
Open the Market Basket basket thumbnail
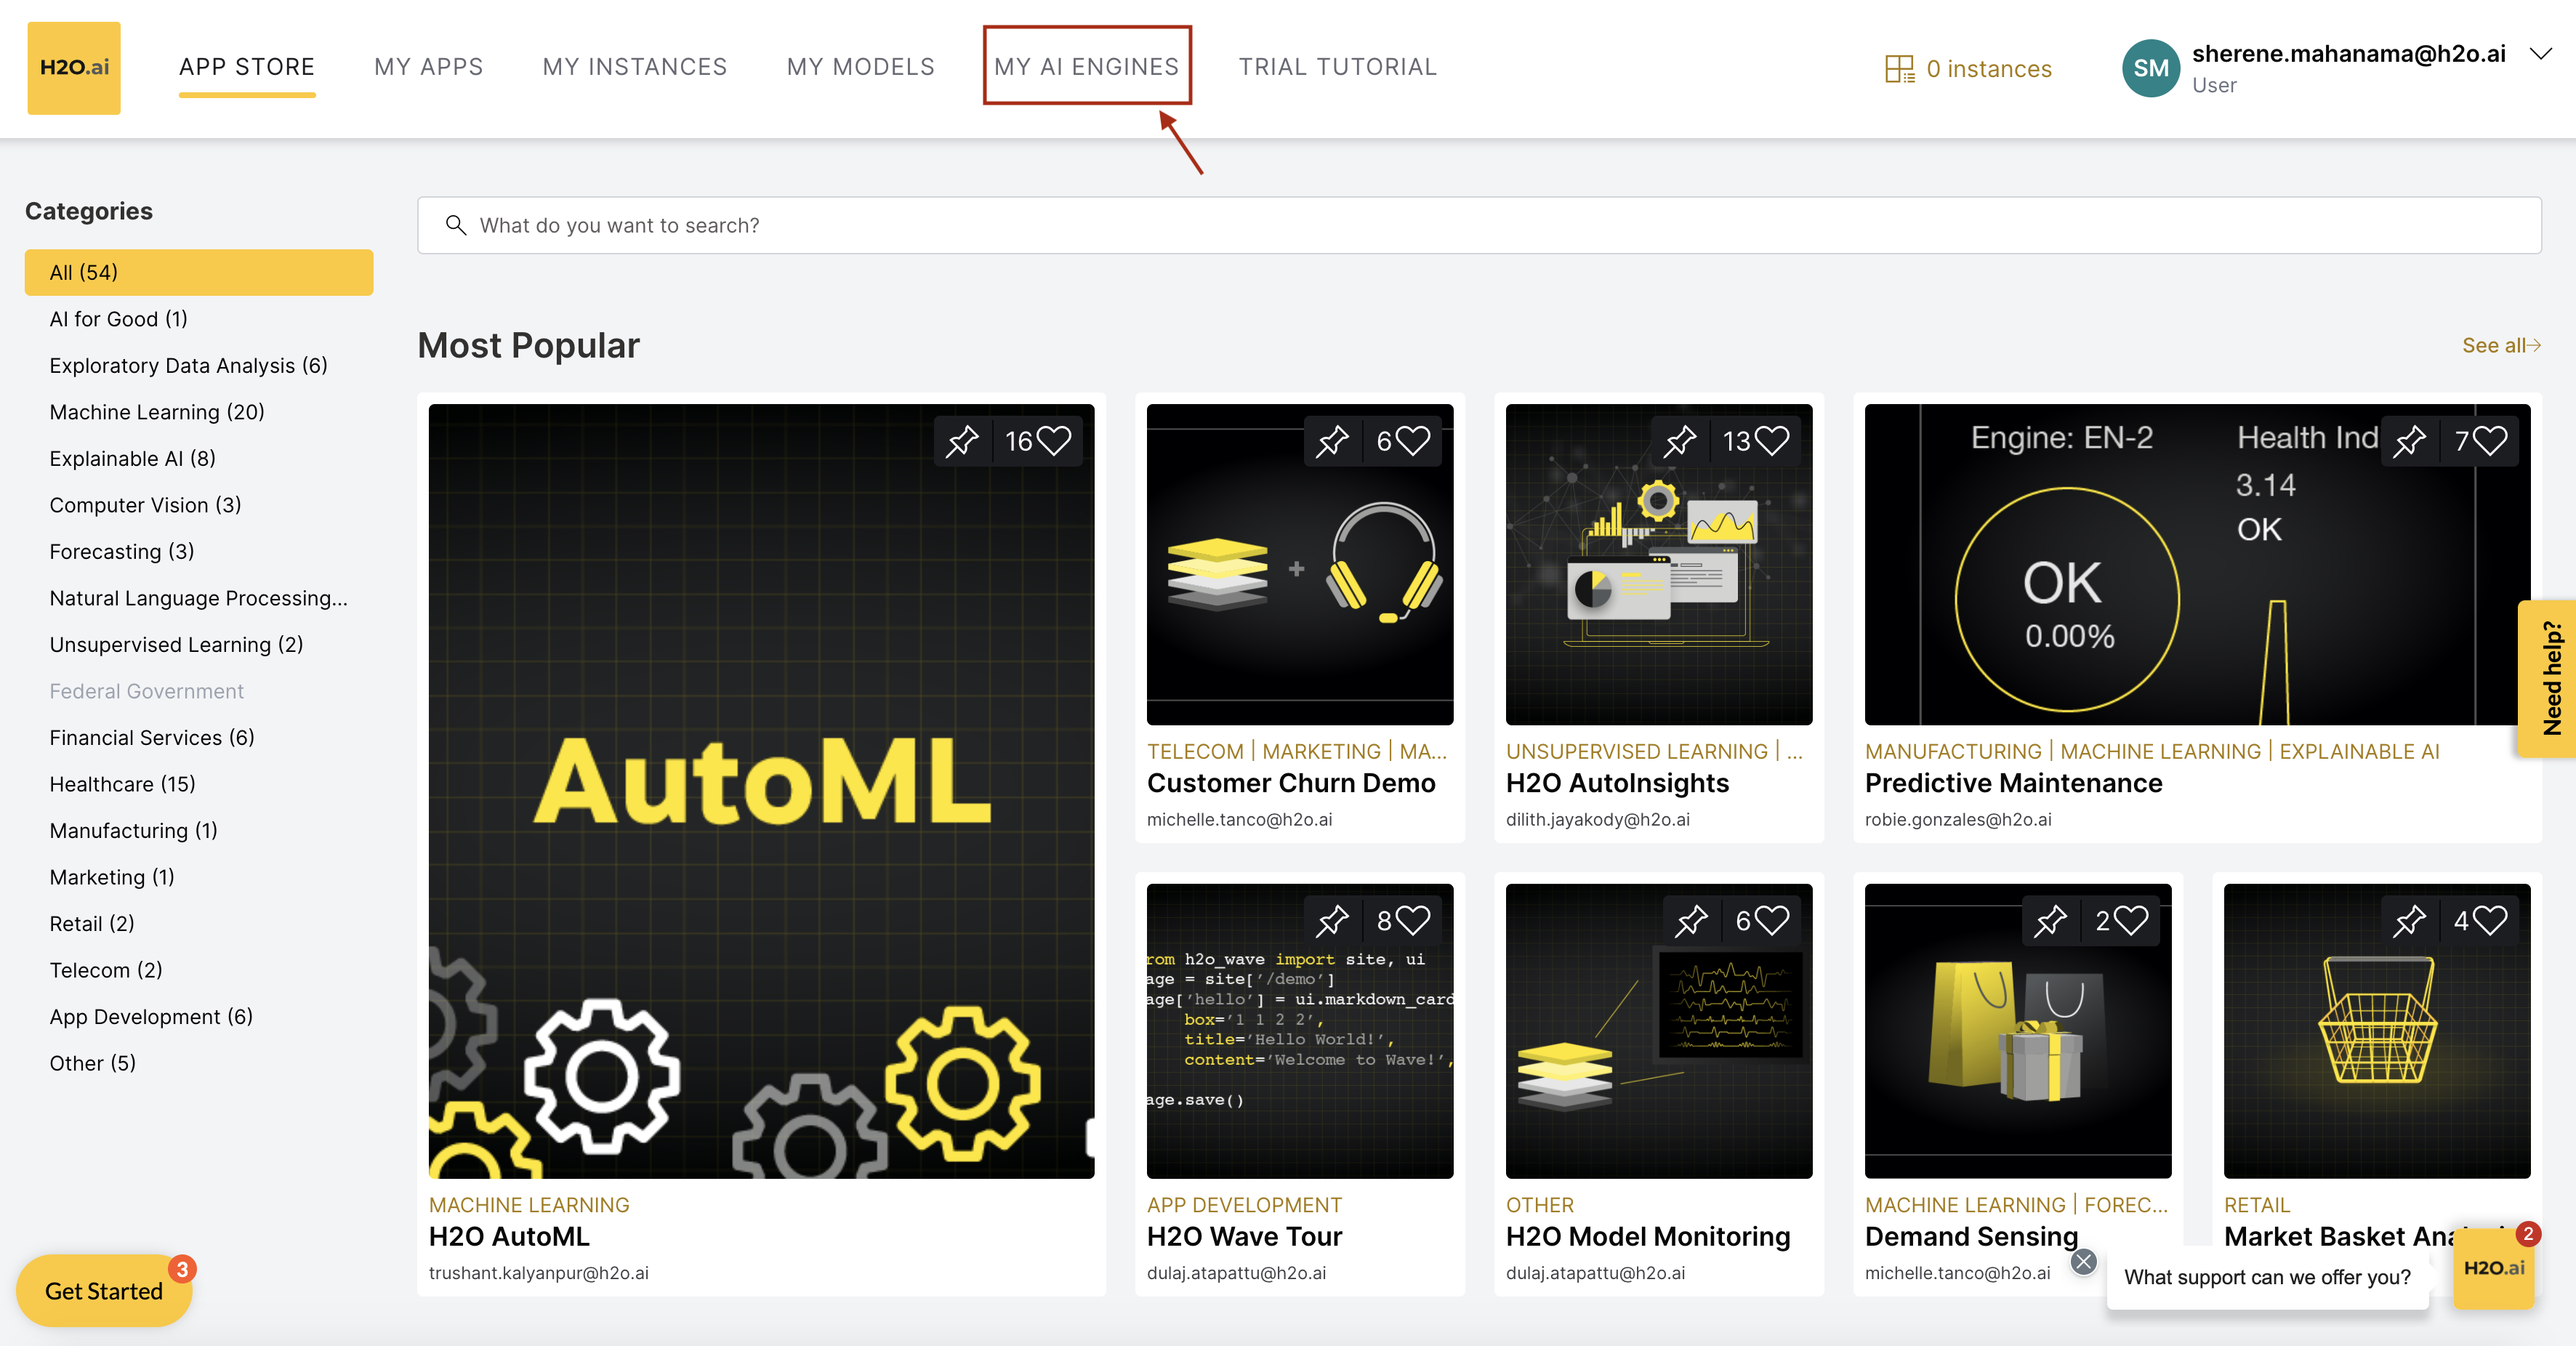click(2377, 1031)
